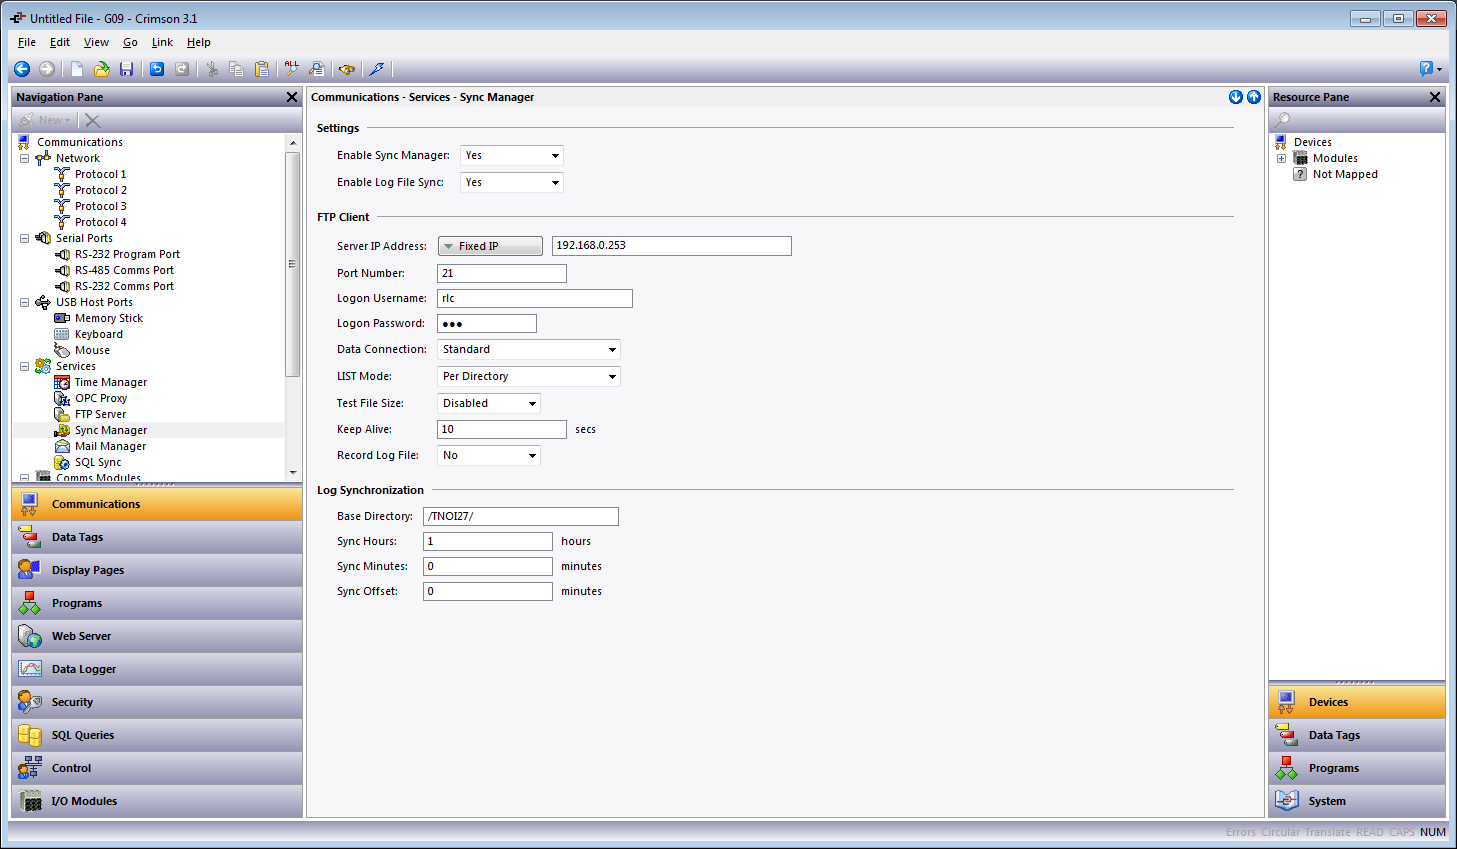Click the Resource Pane search magnifier icon
Screen dimensions: 1457x849
[x=1282, y=120]
